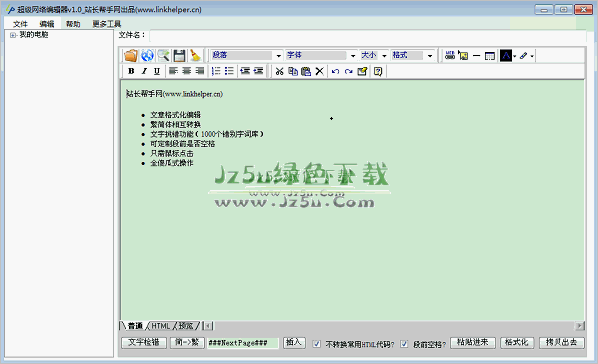Viewport: 598px width, 364px height.
Task: Insert image using picture toolbar icon
Action: (463, 56)
